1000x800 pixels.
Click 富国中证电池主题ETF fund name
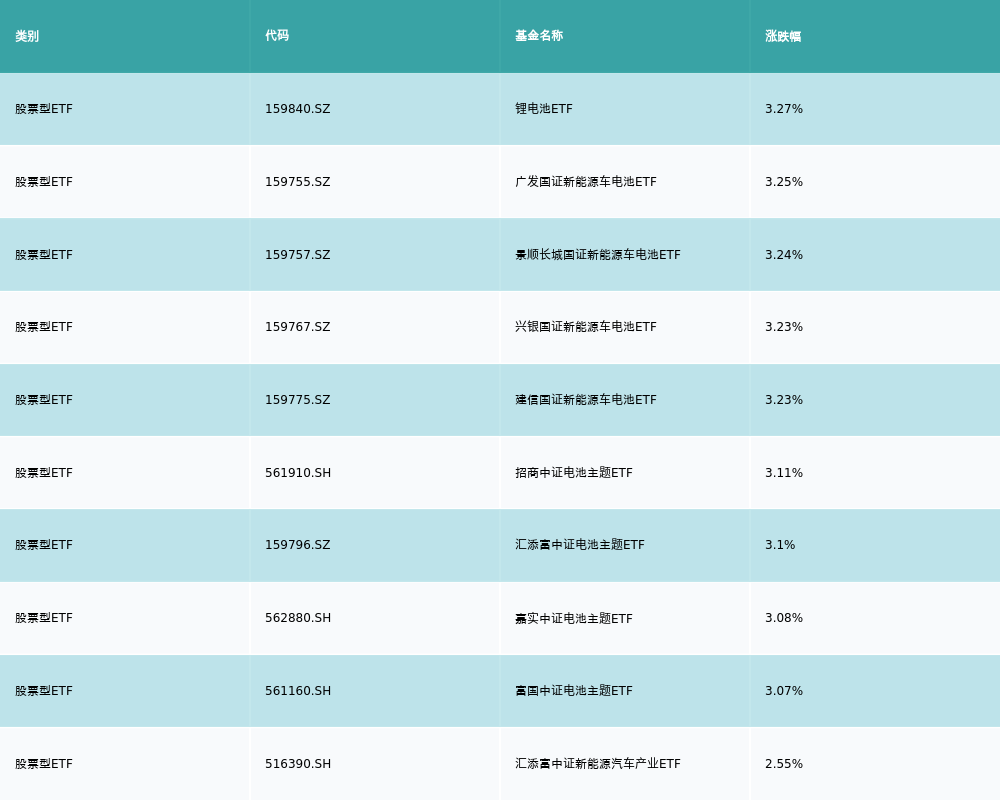pos(574,691)
